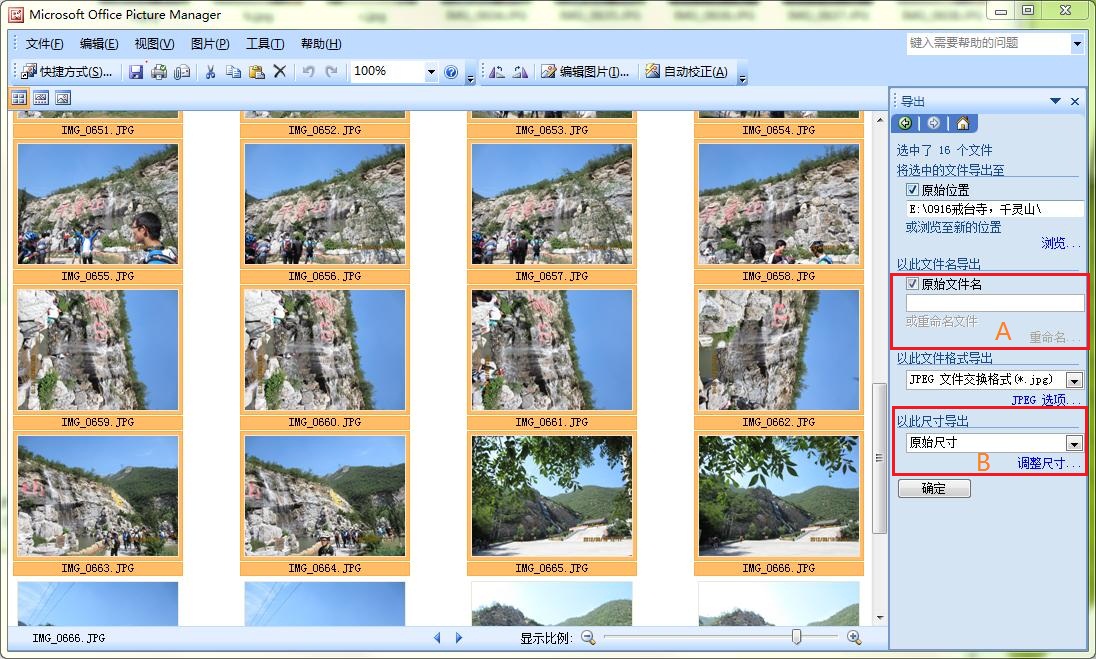Viewport: 1096px width, 659px height.
Task: Click the Cut scissors icon
Action: (210, 72)
